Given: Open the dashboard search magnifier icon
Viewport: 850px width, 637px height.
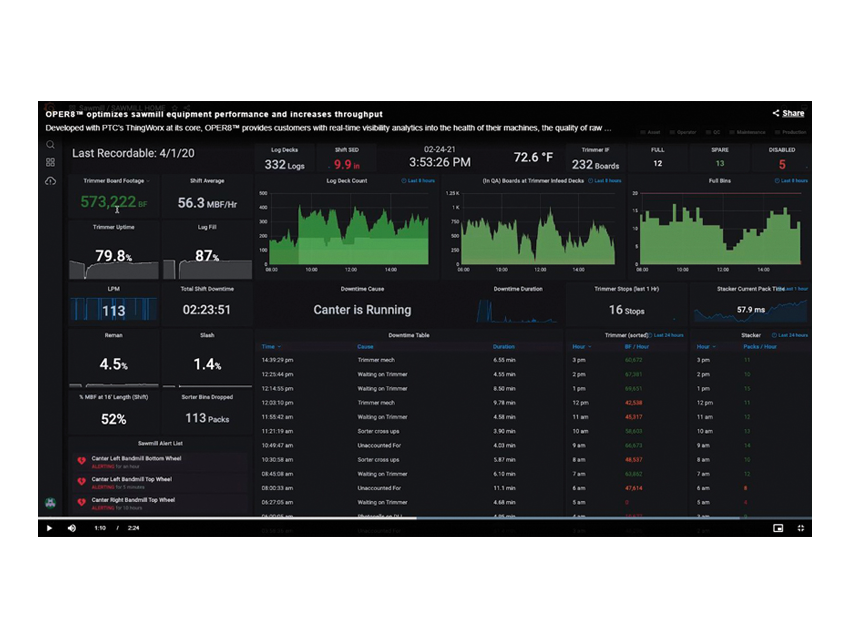Looking at the screenshot, I should click(x=50, y=145).
